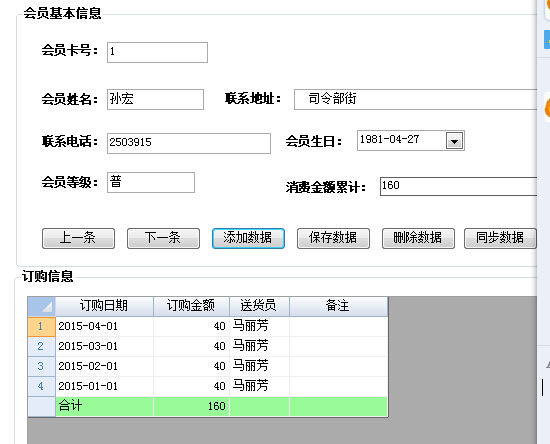The width and height of the screenshot is (550, 444).
Task: Click the 添加数据 add data button
Action: pyautogui.click(x=248, y=238)
